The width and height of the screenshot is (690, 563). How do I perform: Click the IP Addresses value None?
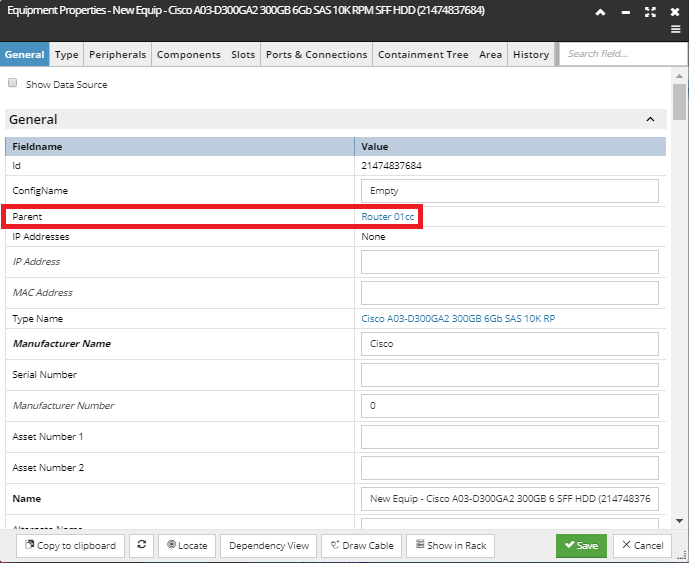pos(373,237)
